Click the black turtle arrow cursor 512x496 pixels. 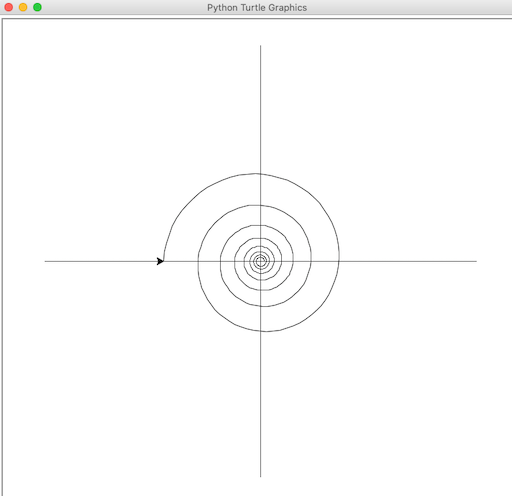tap(160, 261)
